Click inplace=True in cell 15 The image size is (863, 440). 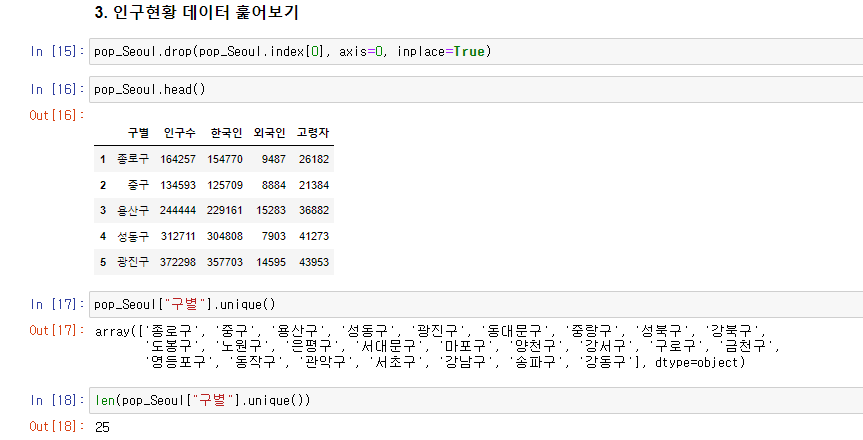[440, 52]
